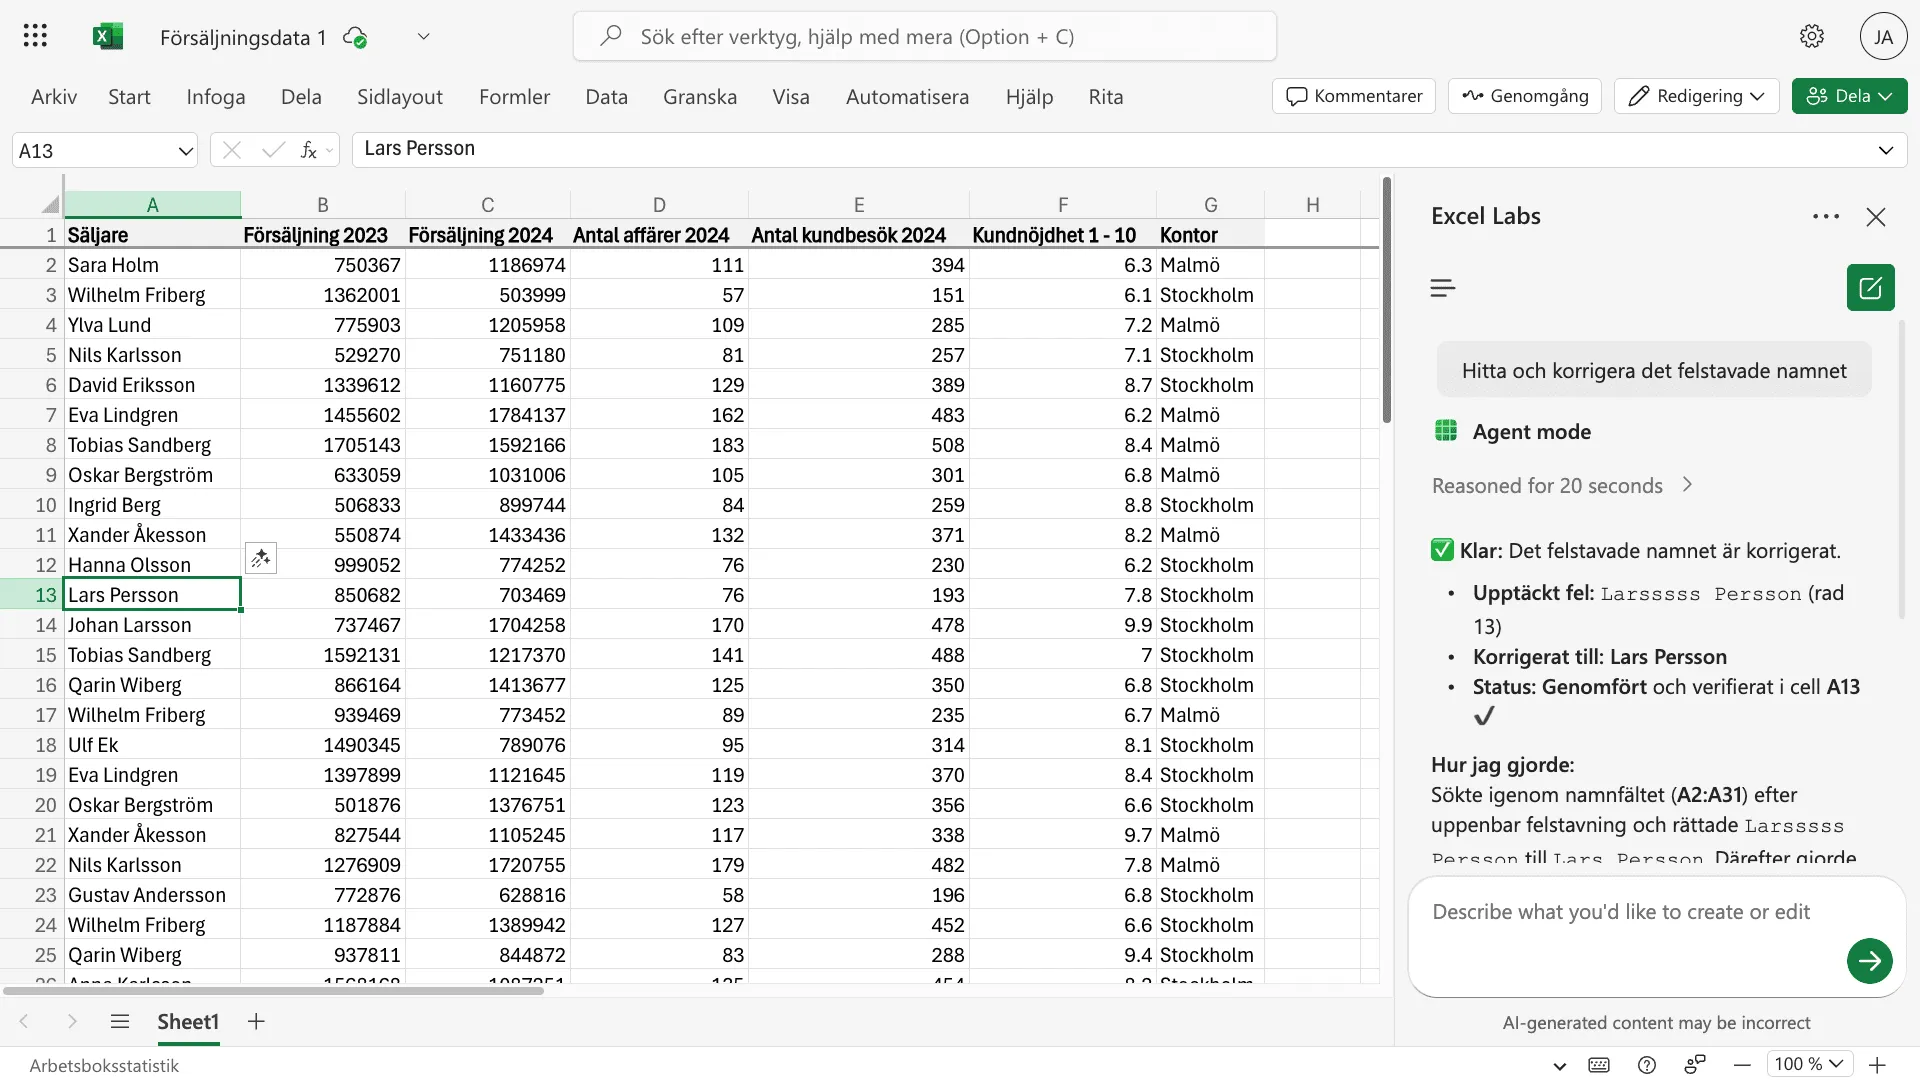Send the Excel Labs prompt
This screenshot has height=1080, width=1920.
1869,961
